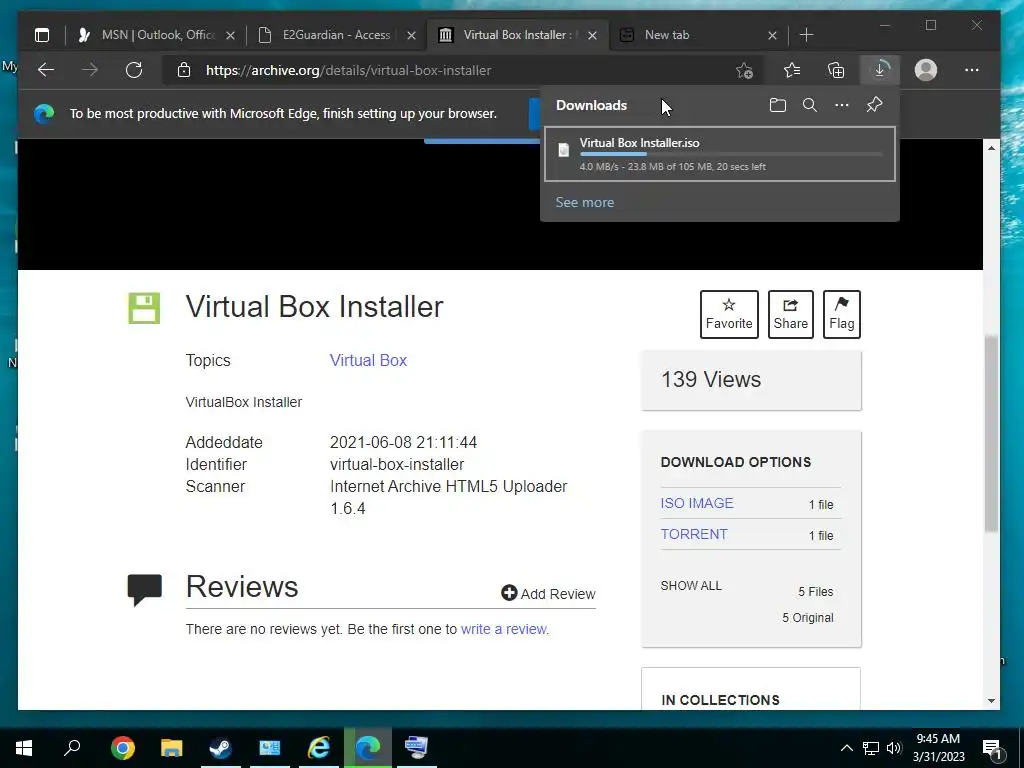Screen dimensions: 1024x768
Task: Switch to the New tab tab
Action: tap(698, 35)
